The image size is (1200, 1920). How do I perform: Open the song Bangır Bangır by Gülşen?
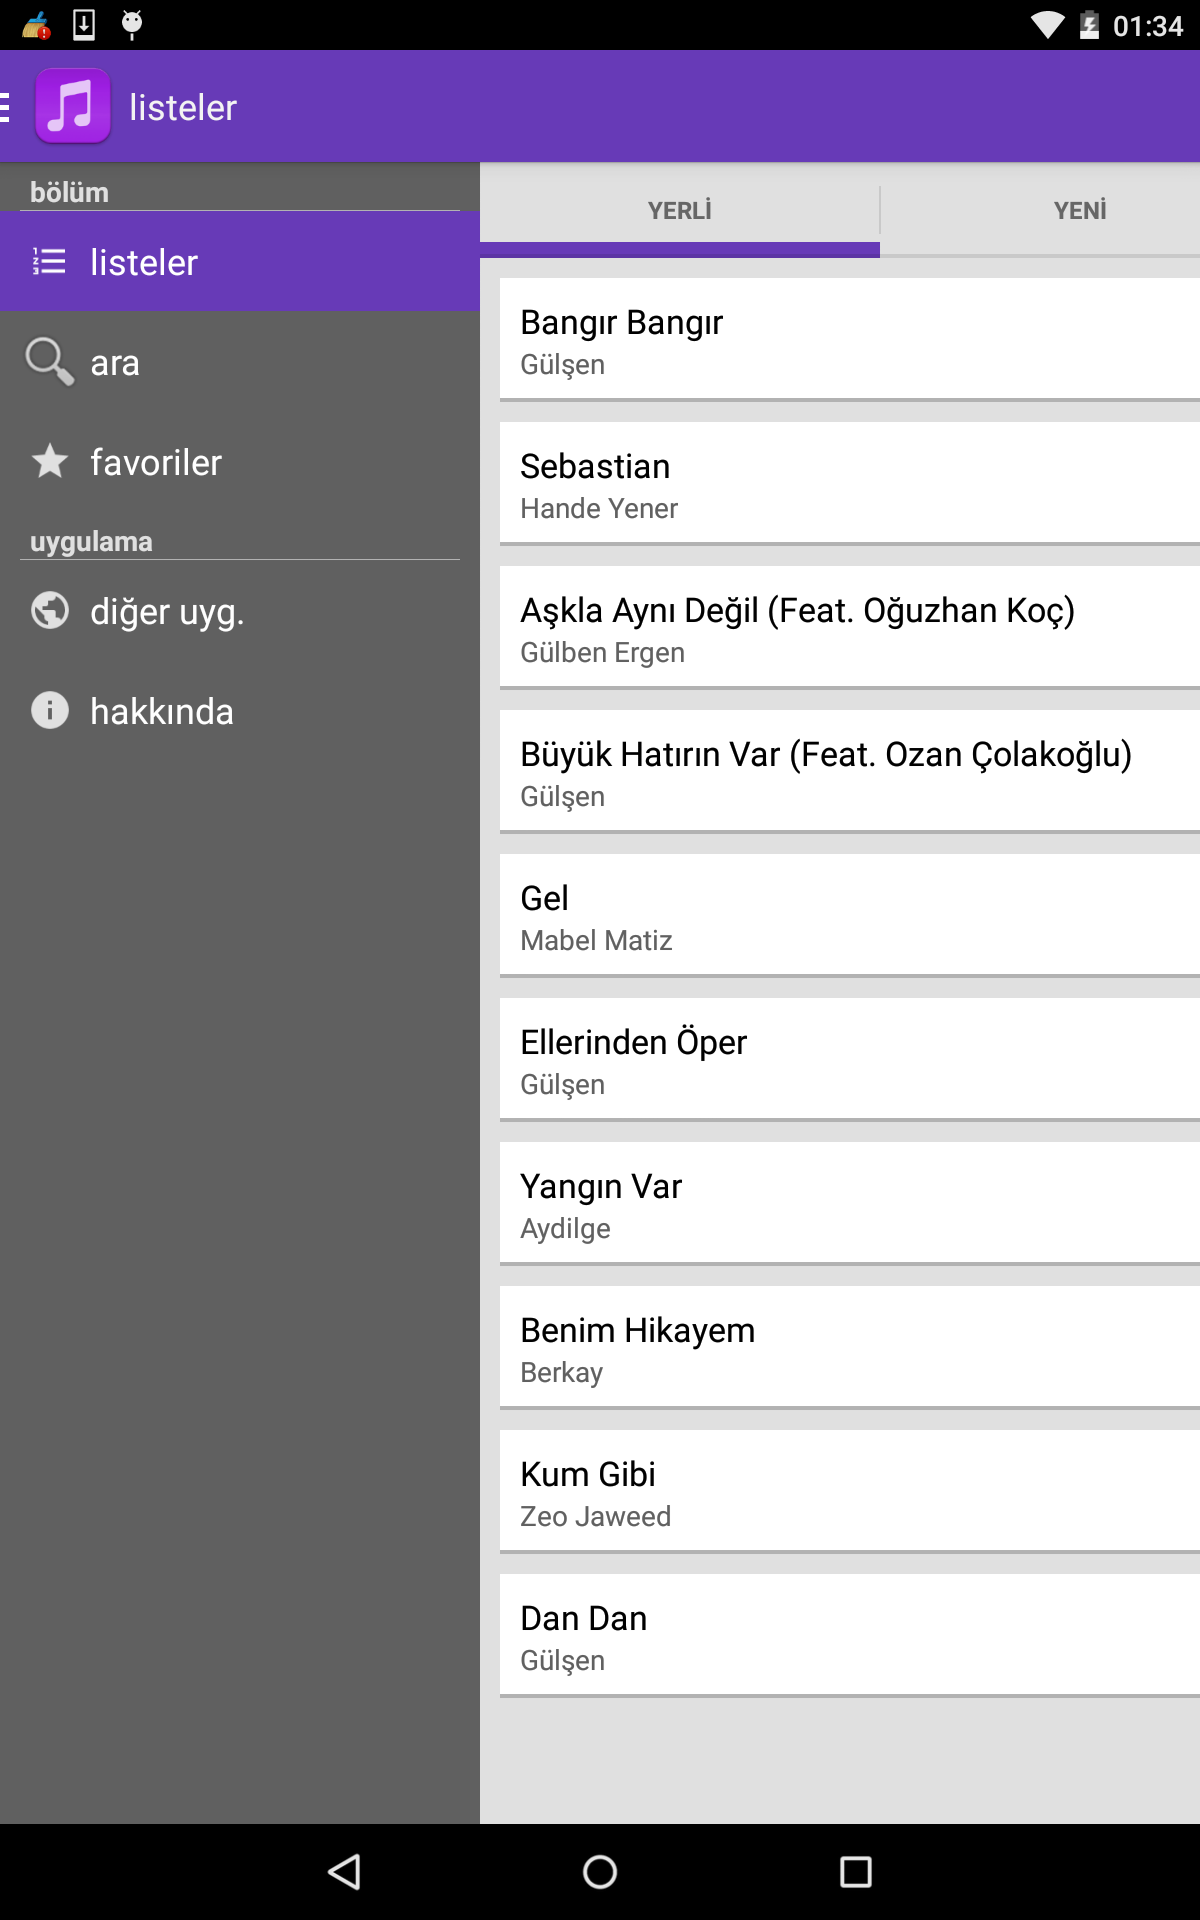pyautogui.click(x=850, y=340)
